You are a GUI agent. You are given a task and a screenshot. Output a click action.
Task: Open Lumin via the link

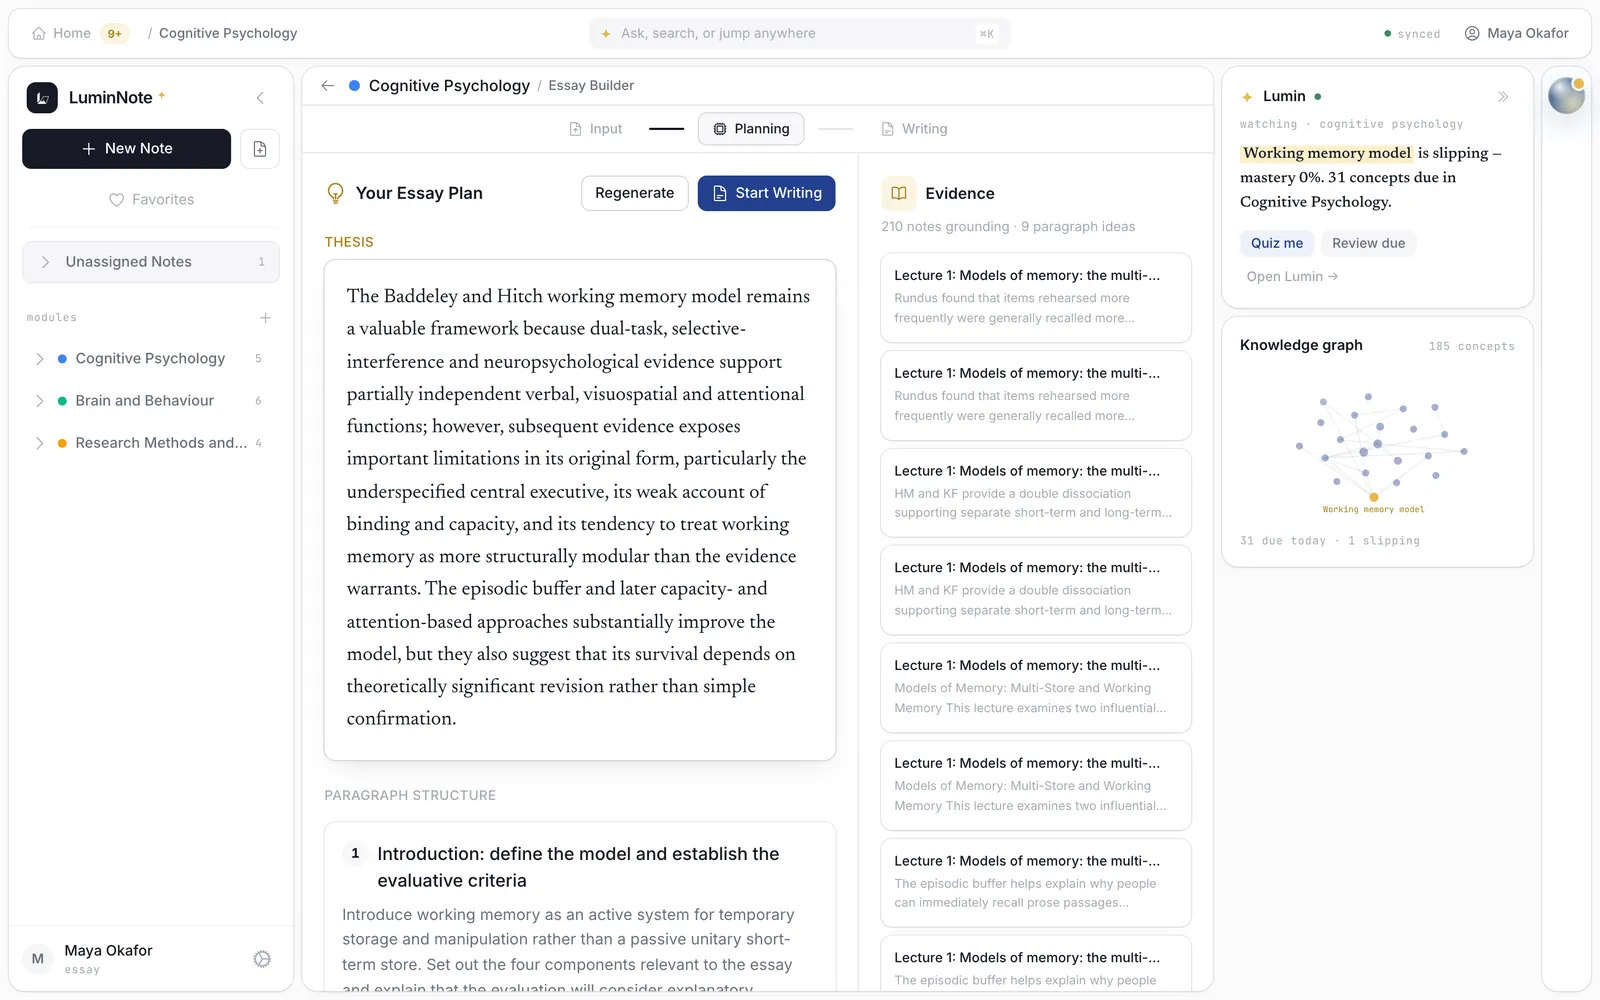point(1292,277)
